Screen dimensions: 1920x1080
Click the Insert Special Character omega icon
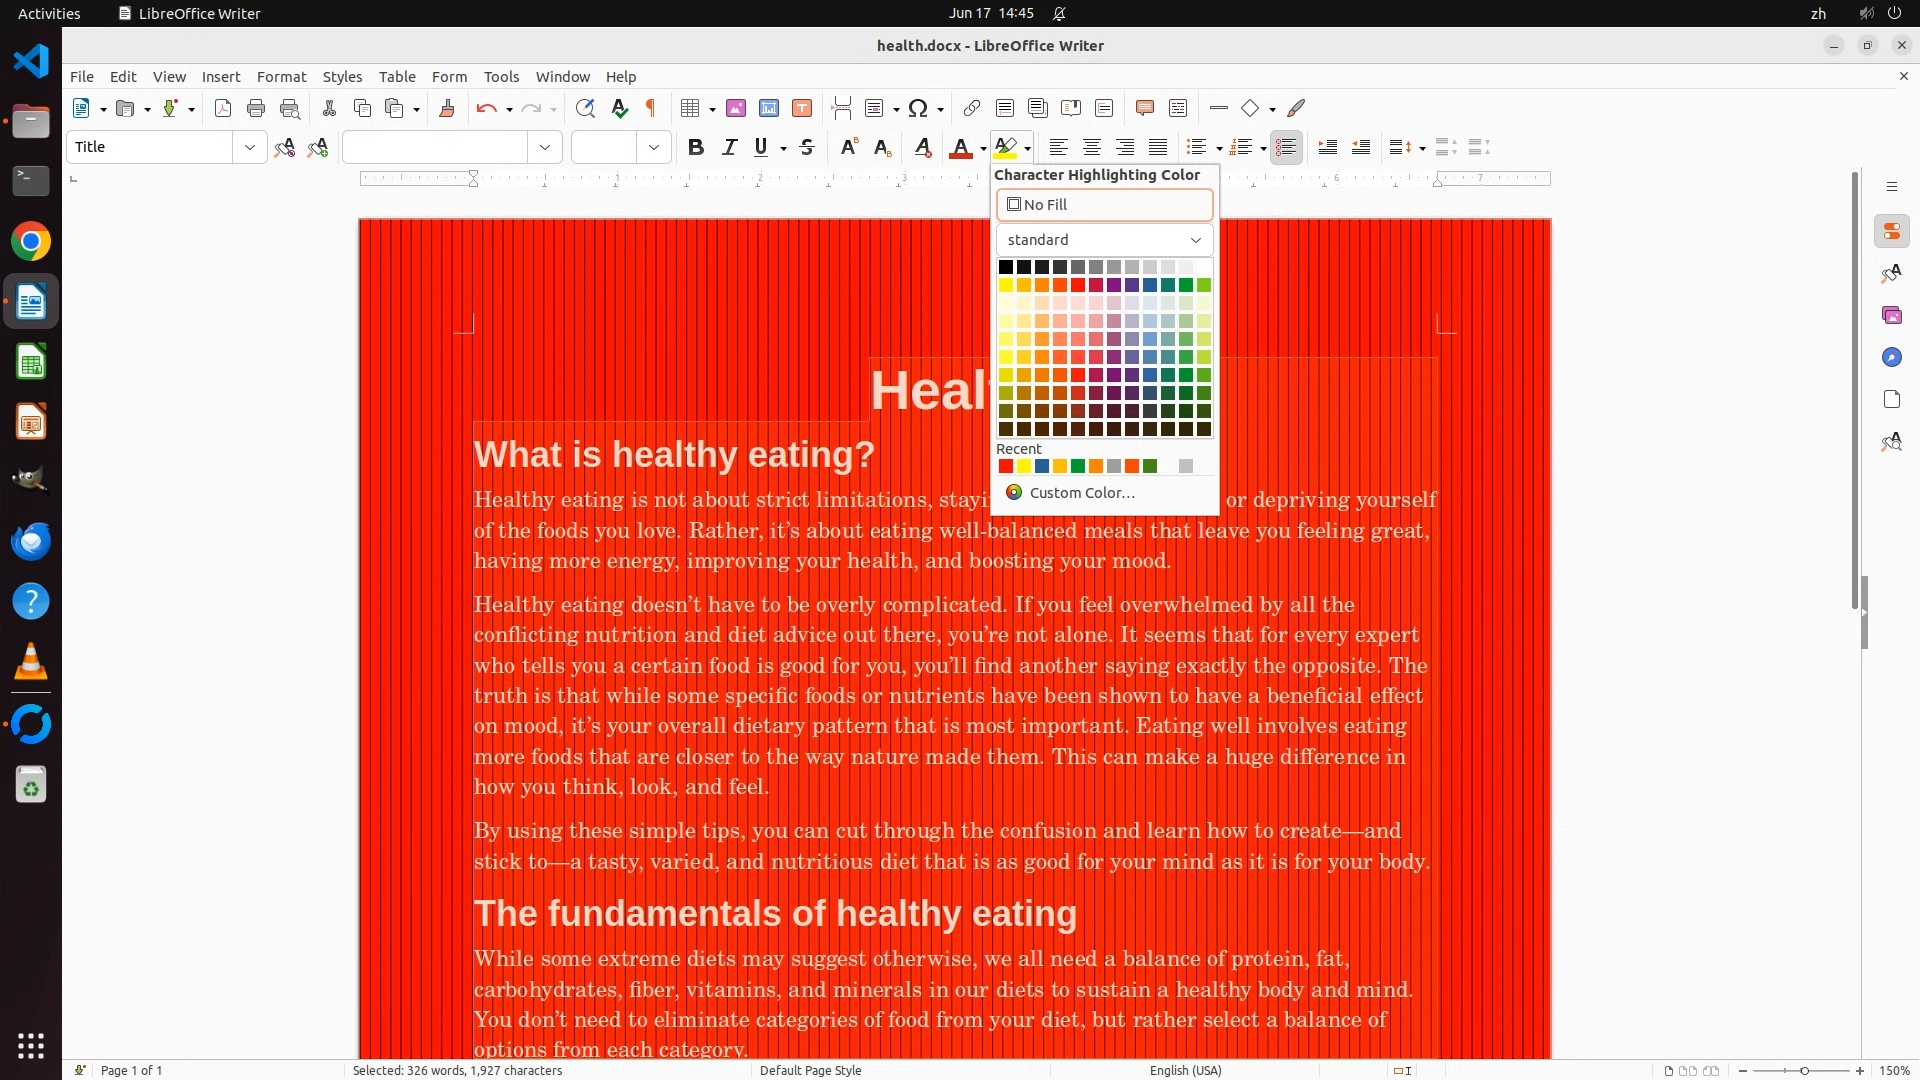[918, 109]
